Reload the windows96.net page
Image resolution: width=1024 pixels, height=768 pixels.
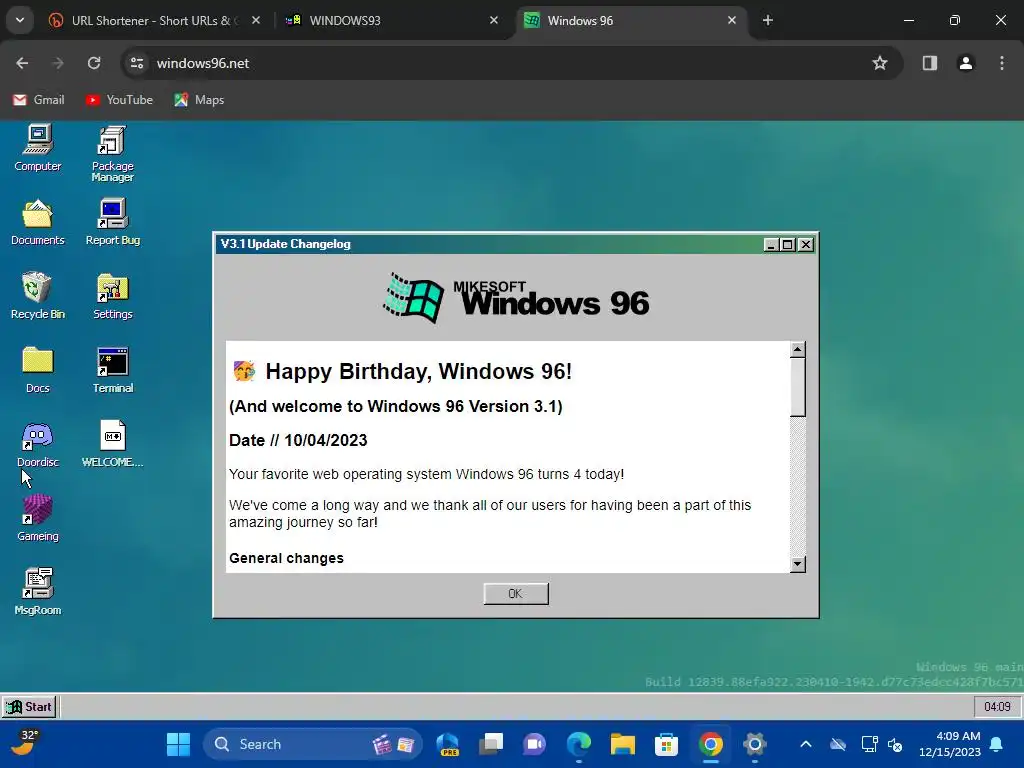94,63
